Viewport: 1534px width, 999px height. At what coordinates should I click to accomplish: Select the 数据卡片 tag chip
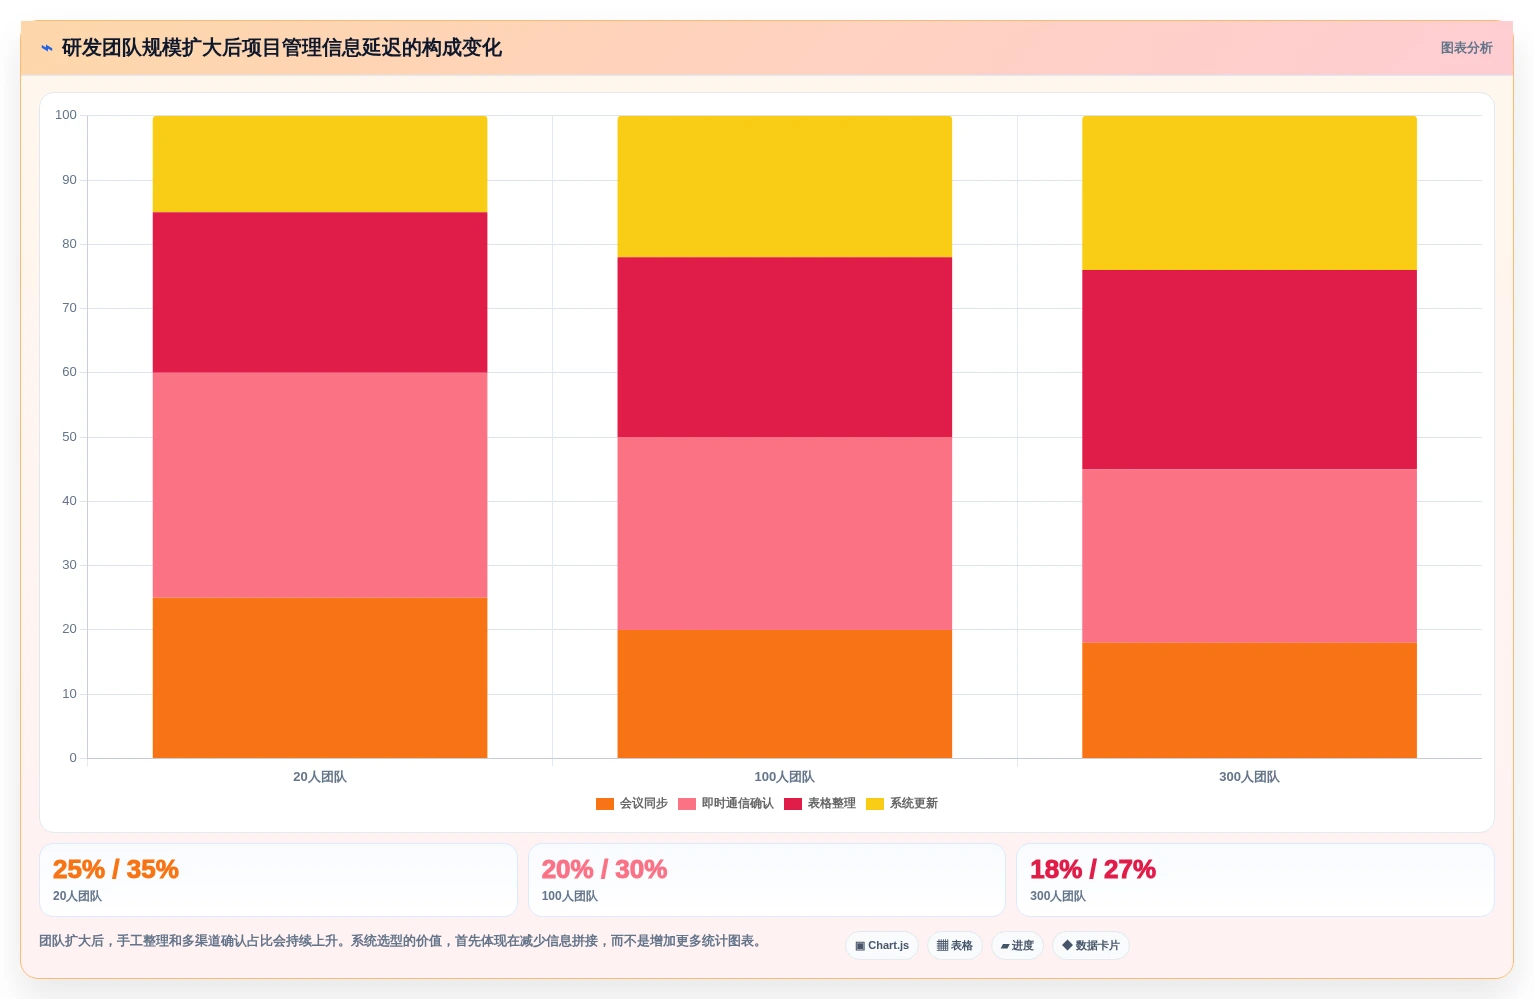tap(1091, 946)
